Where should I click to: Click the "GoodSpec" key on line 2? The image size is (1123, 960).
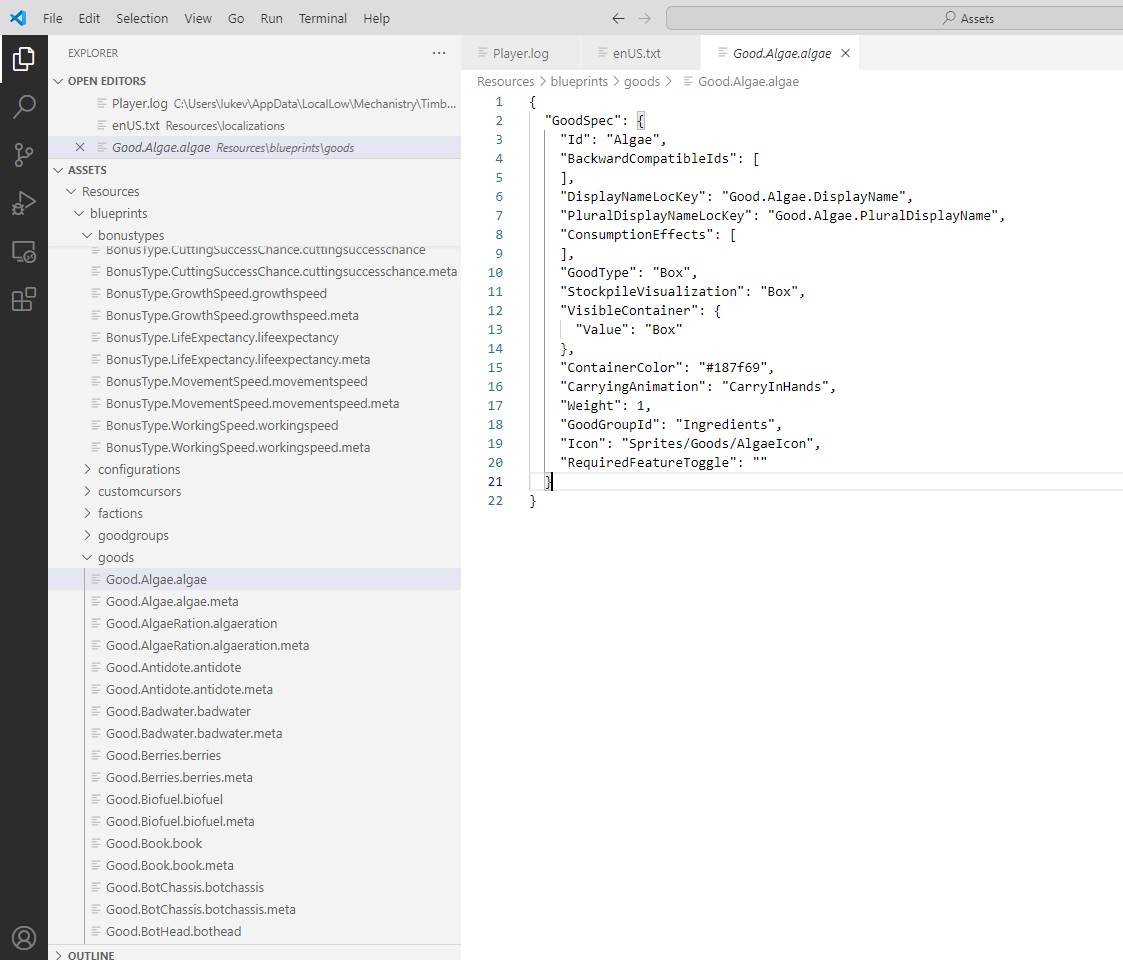[582, 120]
